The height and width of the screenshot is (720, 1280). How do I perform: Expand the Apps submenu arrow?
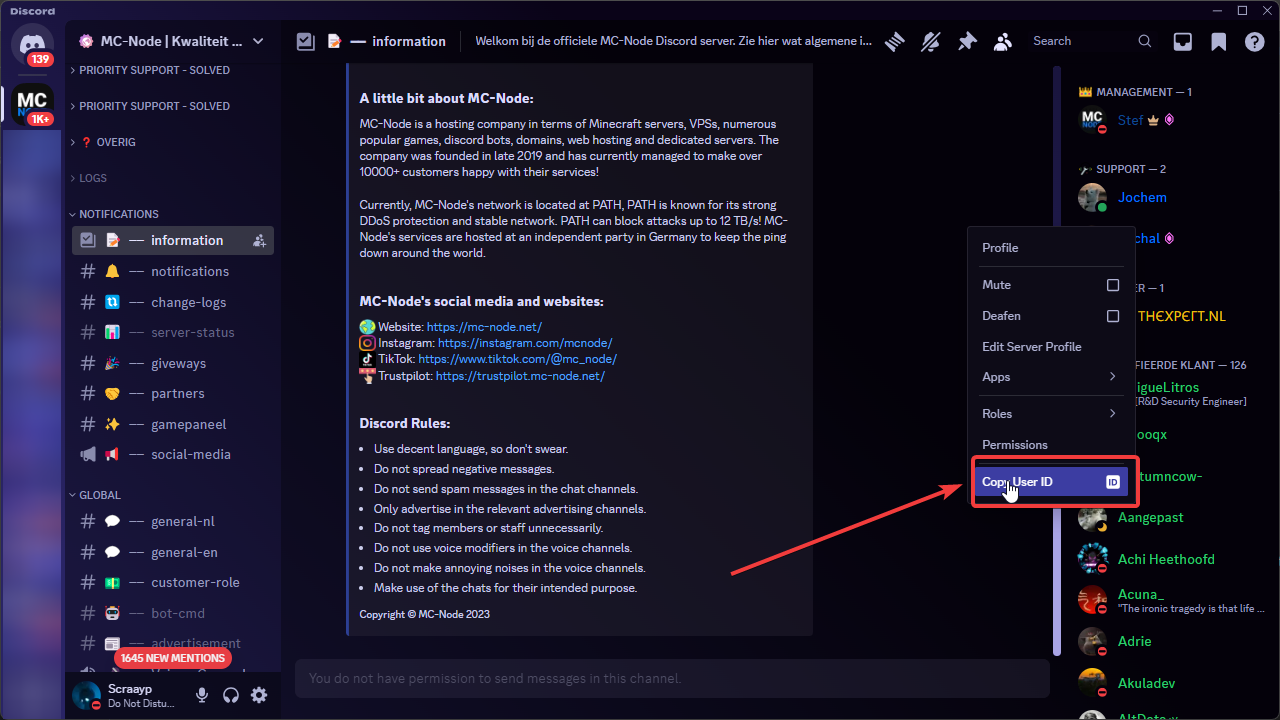pos(1112,377)
